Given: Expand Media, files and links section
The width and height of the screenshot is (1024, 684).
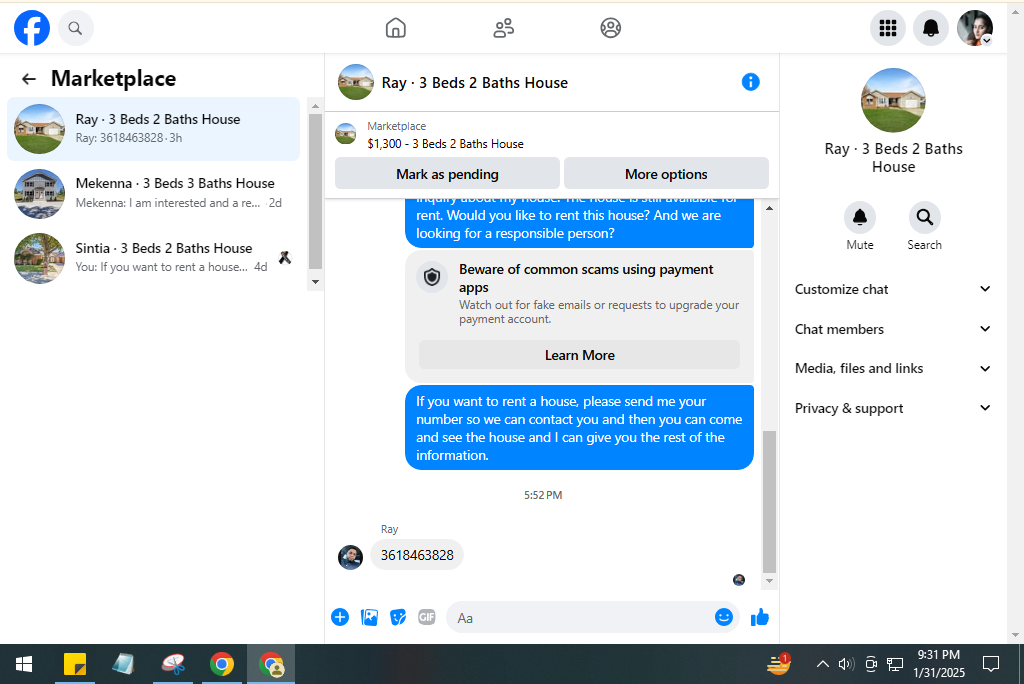Looking at the screenshot, I should point(893,368).
